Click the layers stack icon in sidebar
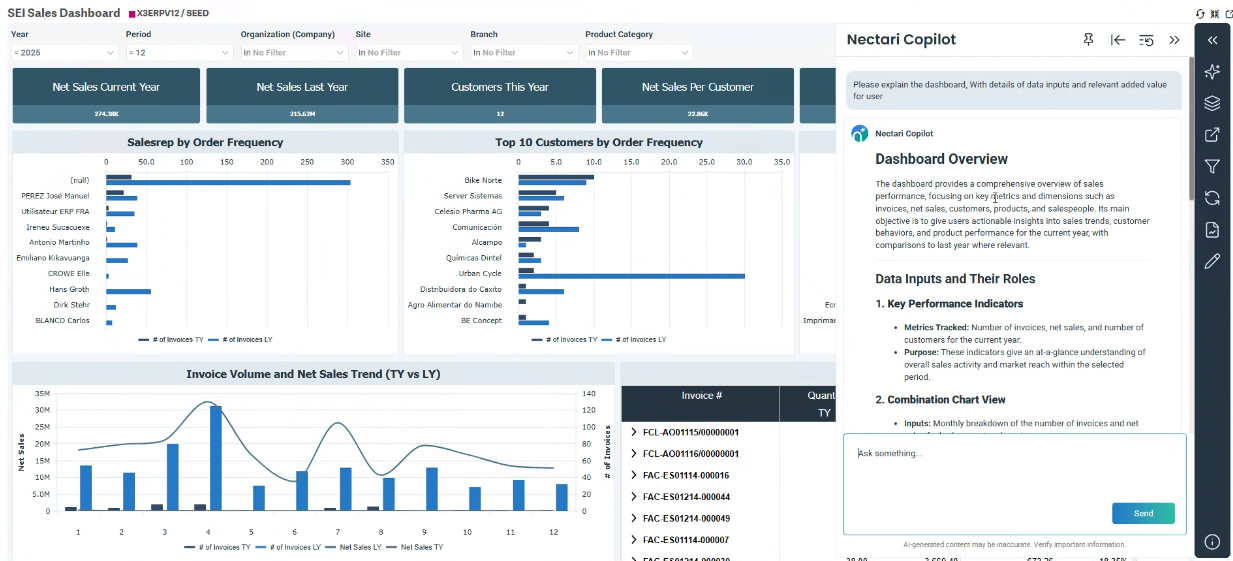Viewport: 1233px width, 561px height. click(x=1212, y=103)
